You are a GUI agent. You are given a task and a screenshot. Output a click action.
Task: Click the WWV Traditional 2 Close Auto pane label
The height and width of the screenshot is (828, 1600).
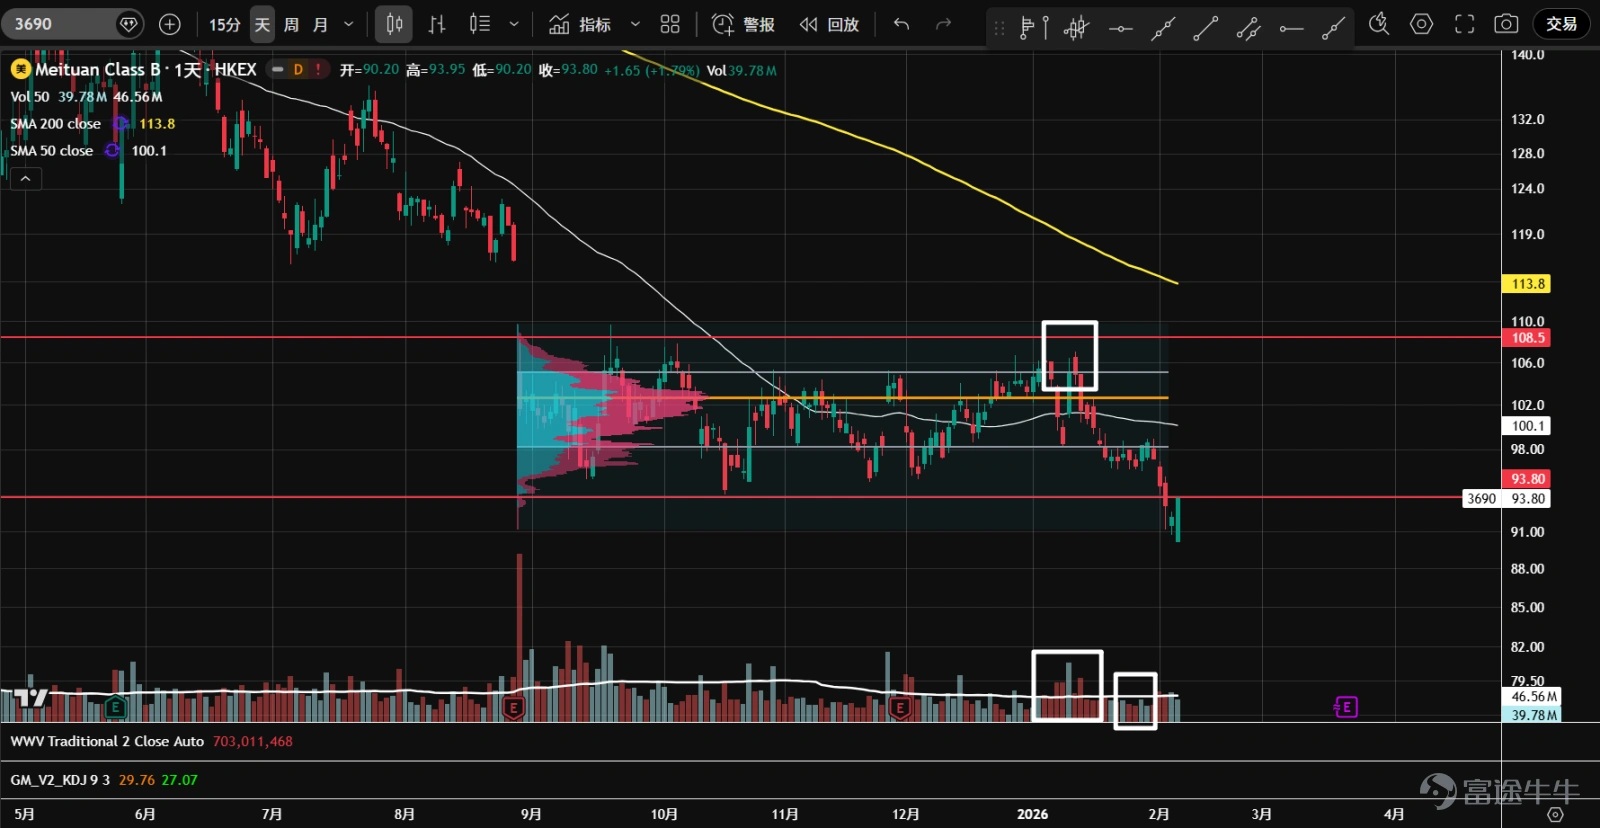click(x=107, y=741)
